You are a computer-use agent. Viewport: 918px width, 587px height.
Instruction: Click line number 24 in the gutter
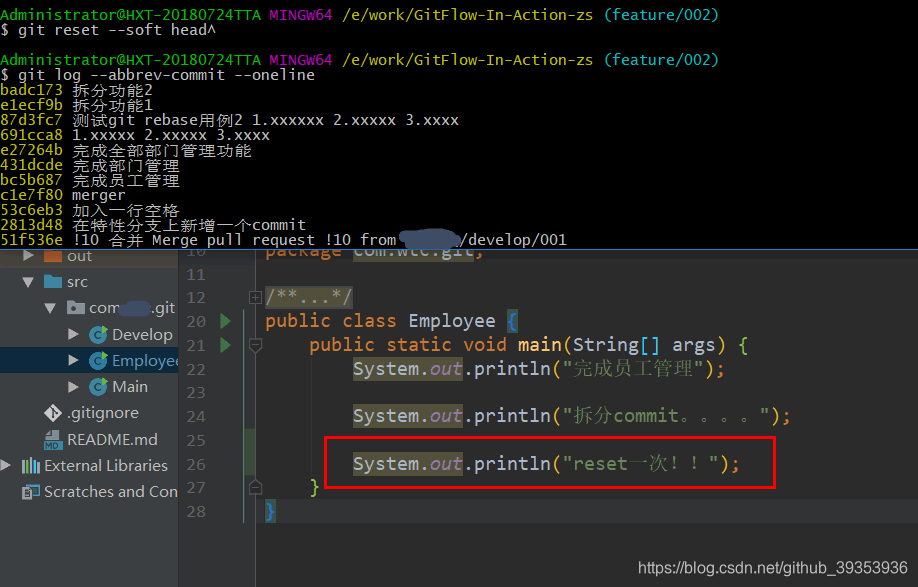[196, 416]
